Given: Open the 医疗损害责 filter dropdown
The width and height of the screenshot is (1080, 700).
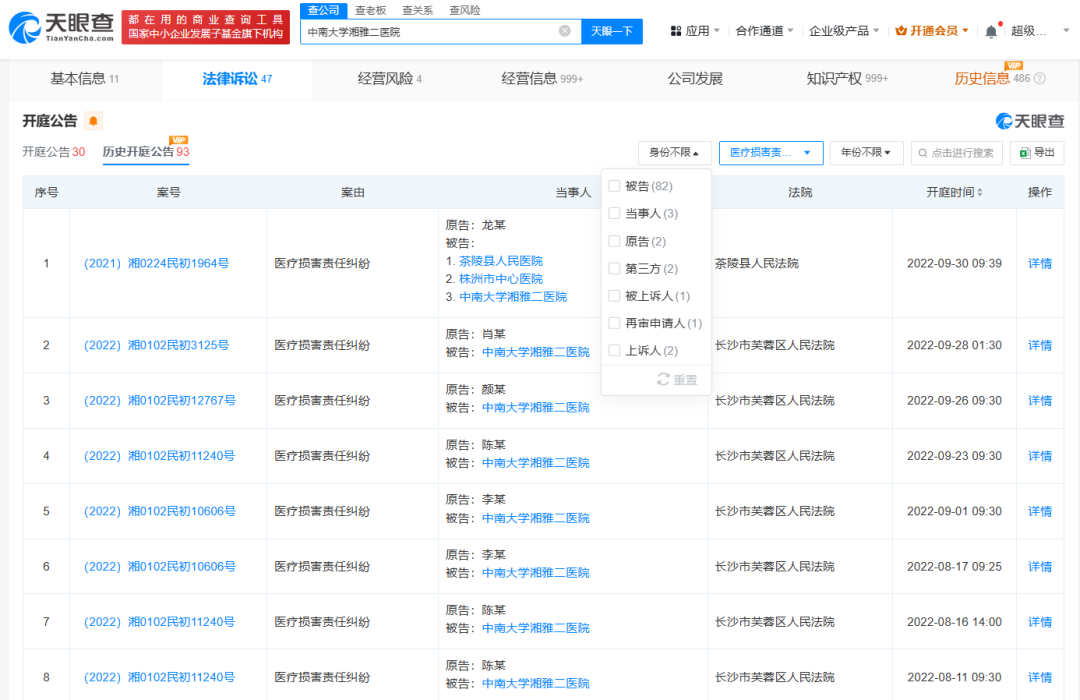Looking at the screenshot, I should [772, 153].
